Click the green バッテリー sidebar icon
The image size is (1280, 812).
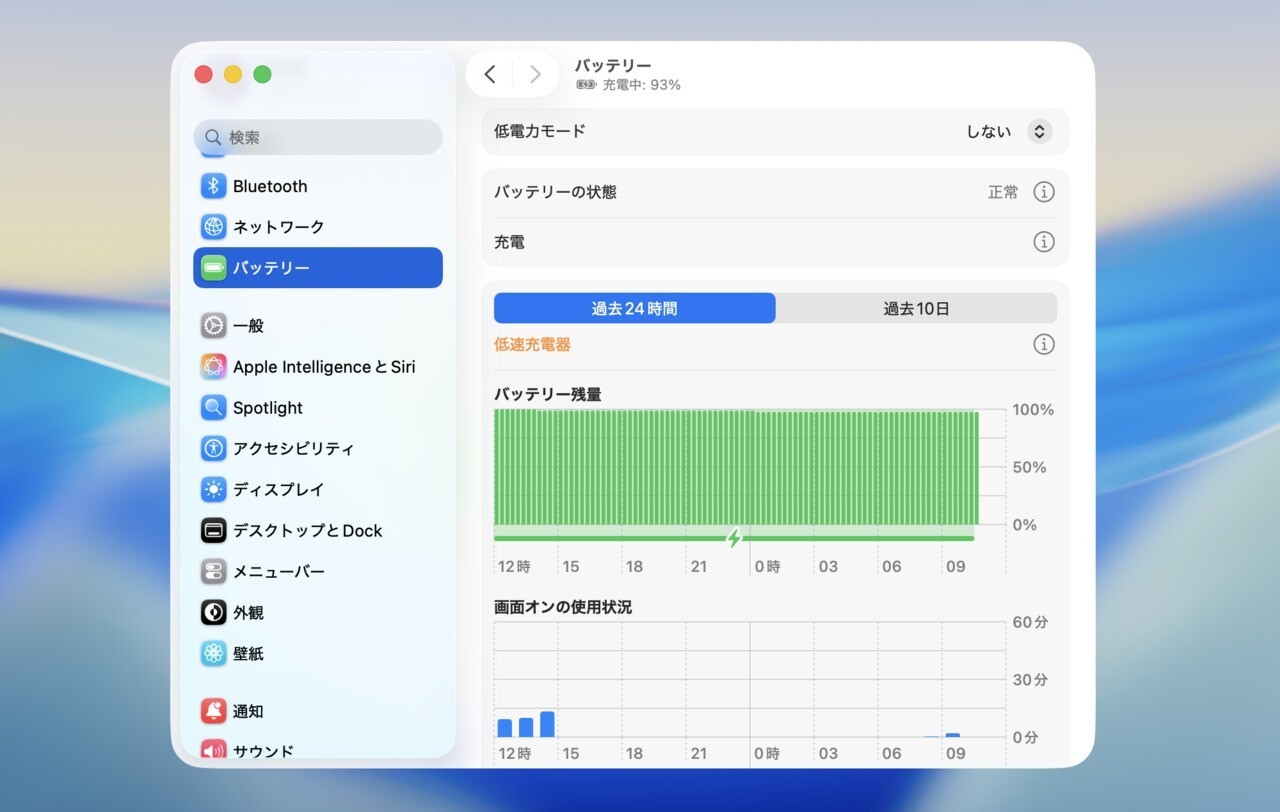pyautogui.click(x=213, y=268)
